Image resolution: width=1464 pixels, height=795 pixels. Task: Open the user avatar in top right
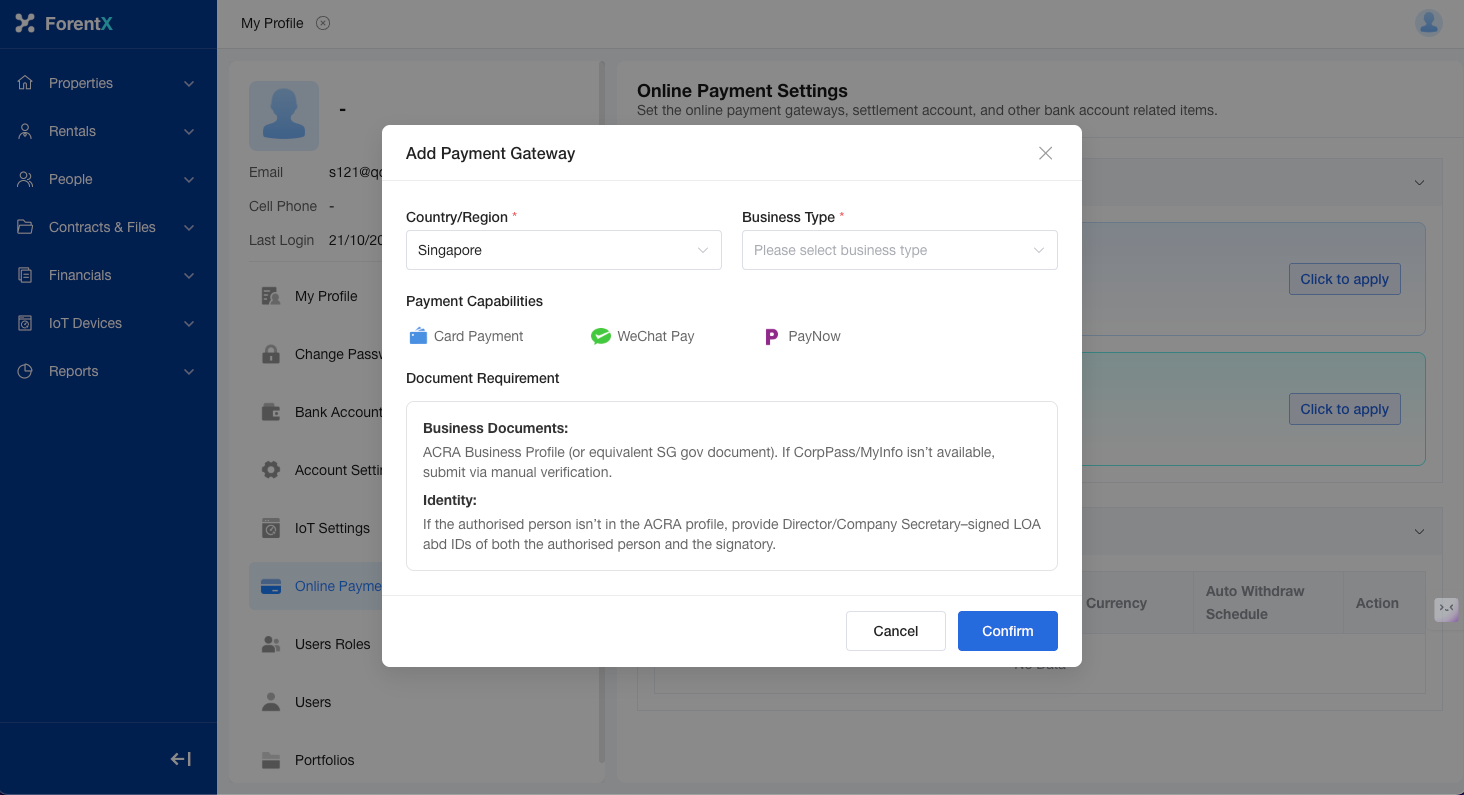pyautogui.click(x=1428, y=23)
